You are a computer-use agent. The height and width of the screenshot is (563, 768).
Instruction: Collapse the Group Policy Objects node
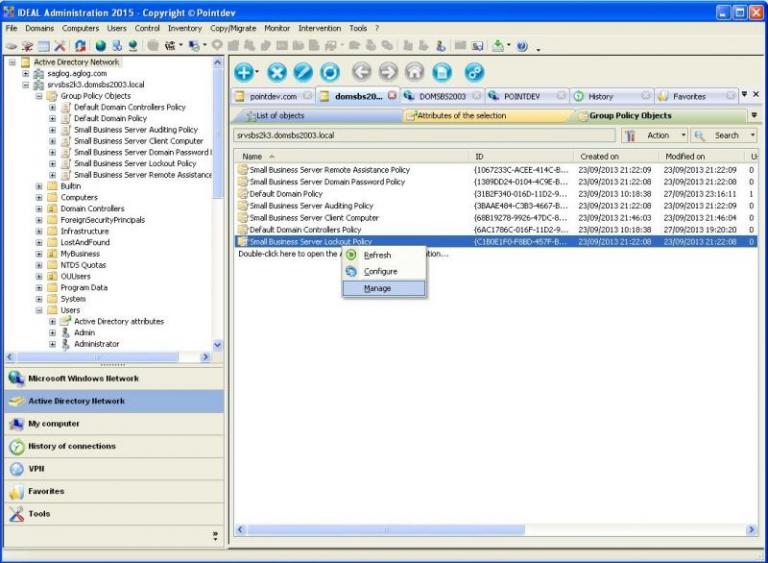(x=40, y=96)
